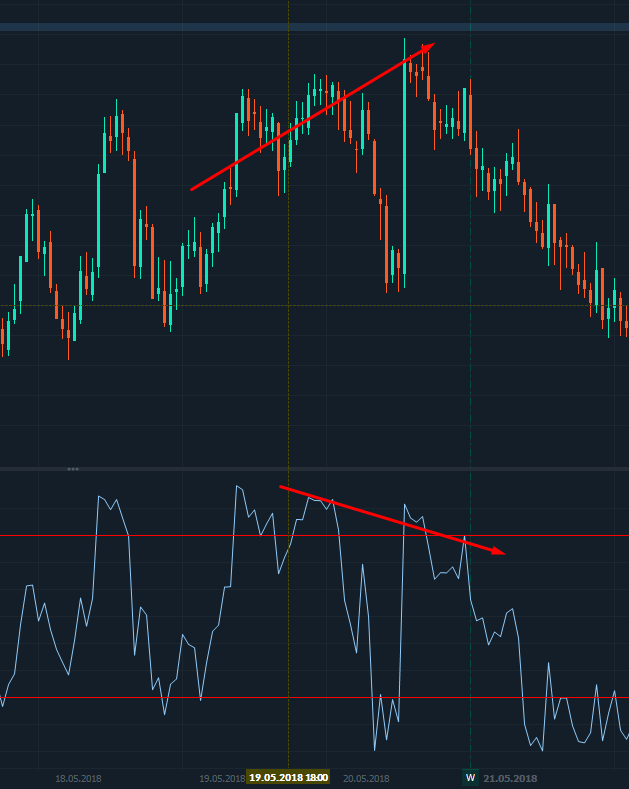Click the highlighted 19.05.2018 18:00 time label
Screen dimensions: 629x789
(x=288, y=778)
